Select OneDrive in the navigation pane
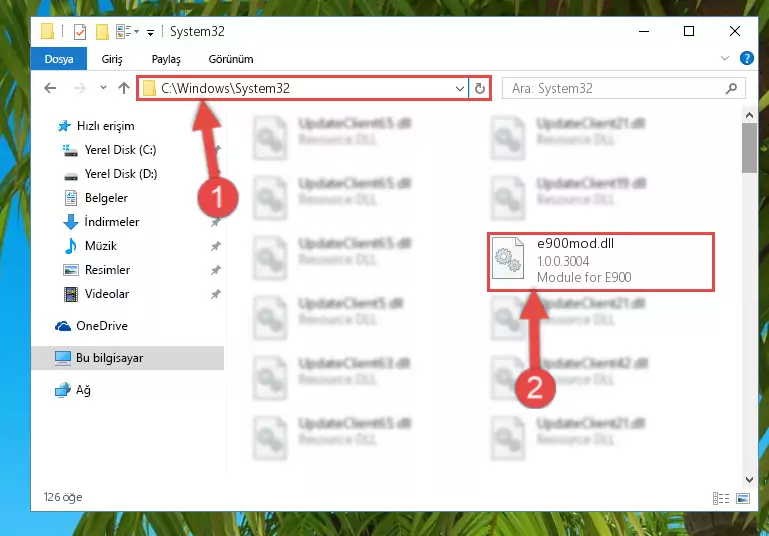The height and width of the screenshot is (536, 769). pyautogui.click(x=102, y=326)
